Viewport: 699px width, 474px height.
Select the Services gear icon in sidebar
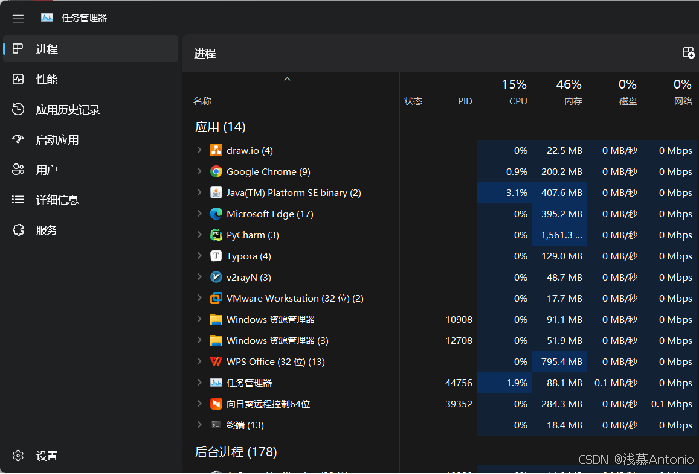pyautogui.click(x=18, y=230)
